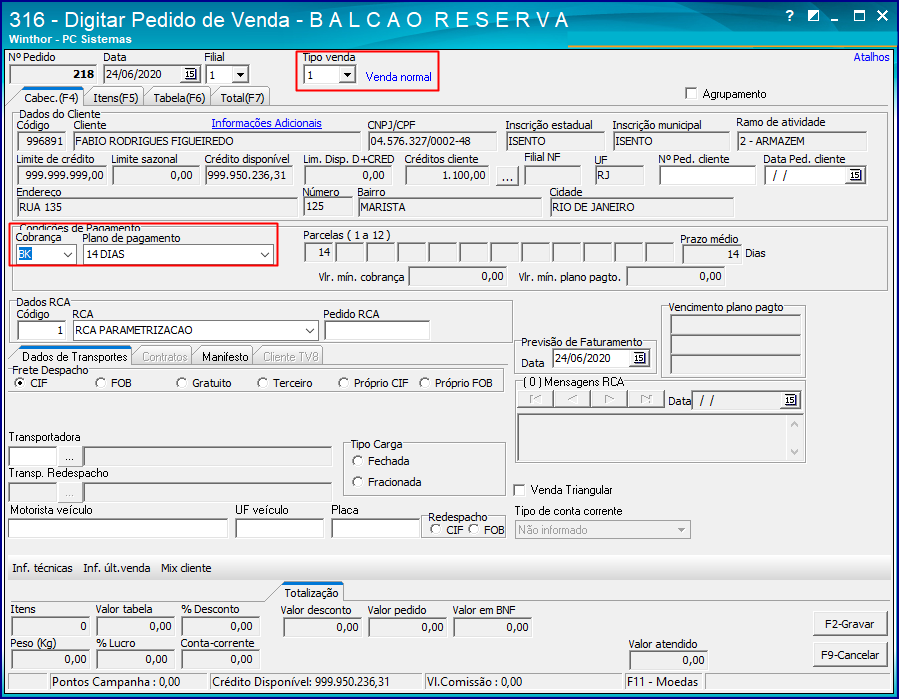Click the Pedido RCA input field

tap(377, 330)
